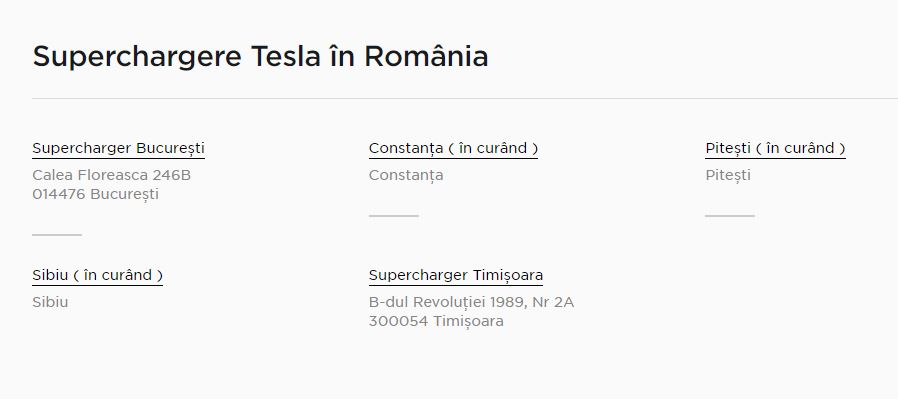Click the 300054 Timișoara postal code line

pos(436,322)
